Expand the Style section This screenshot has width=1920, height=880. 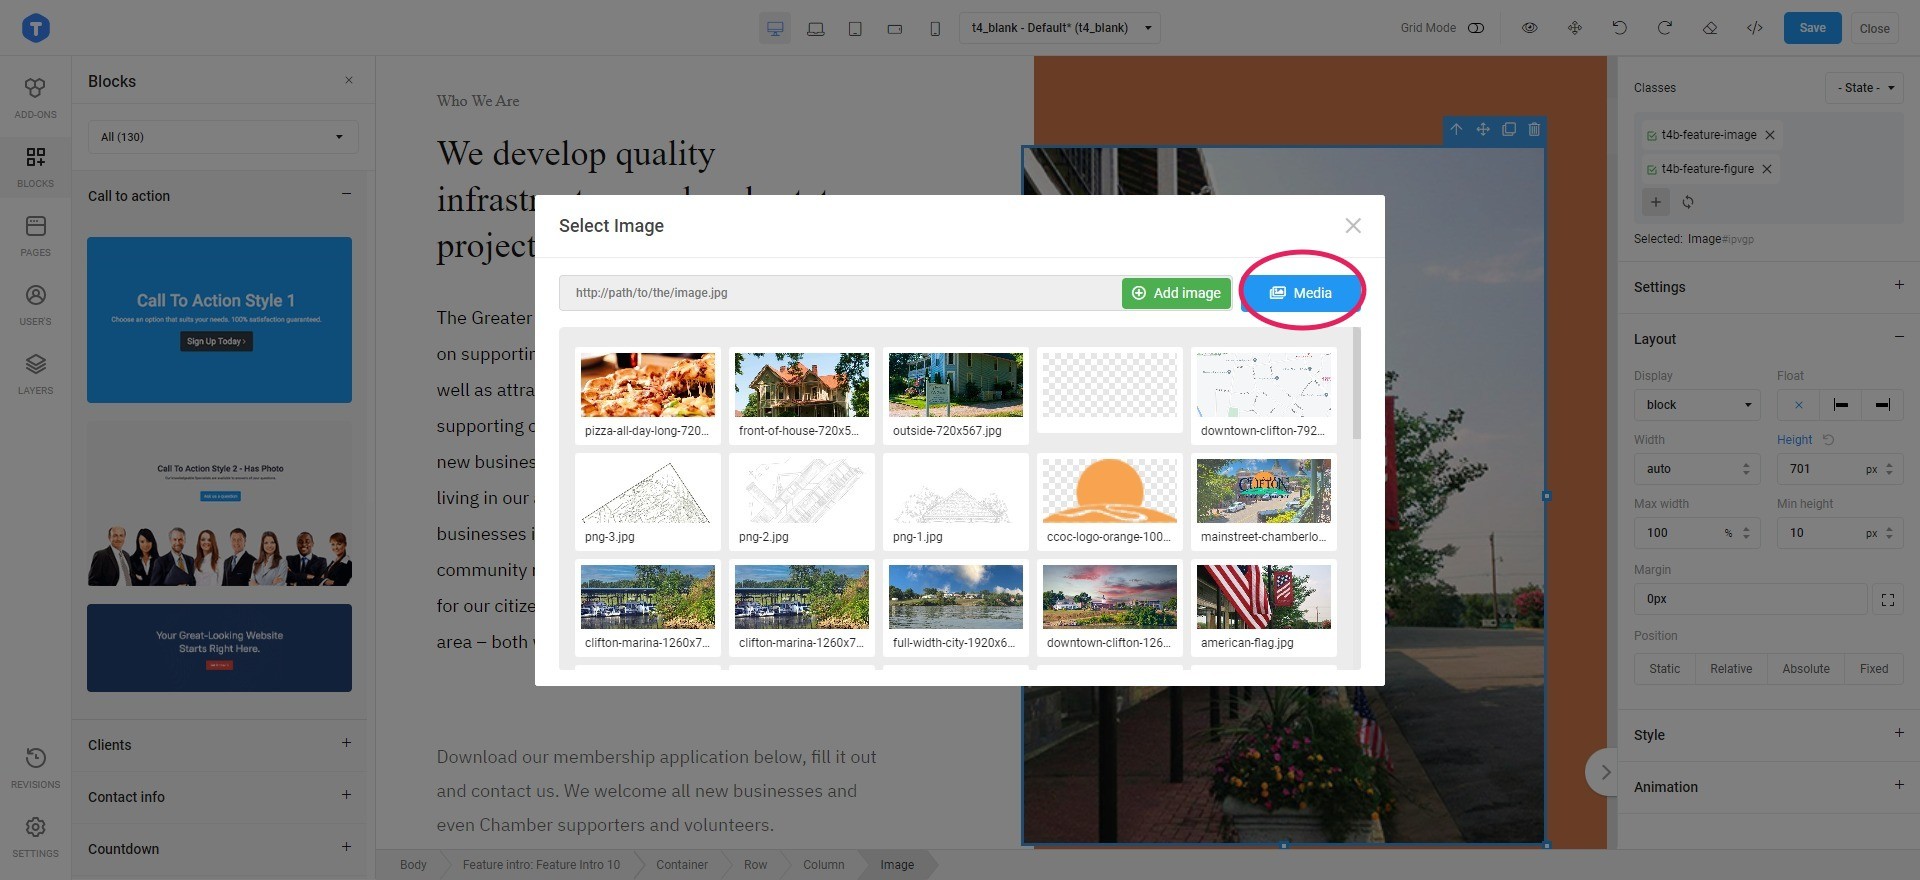pyautogui.click(x=1899, y=733)
